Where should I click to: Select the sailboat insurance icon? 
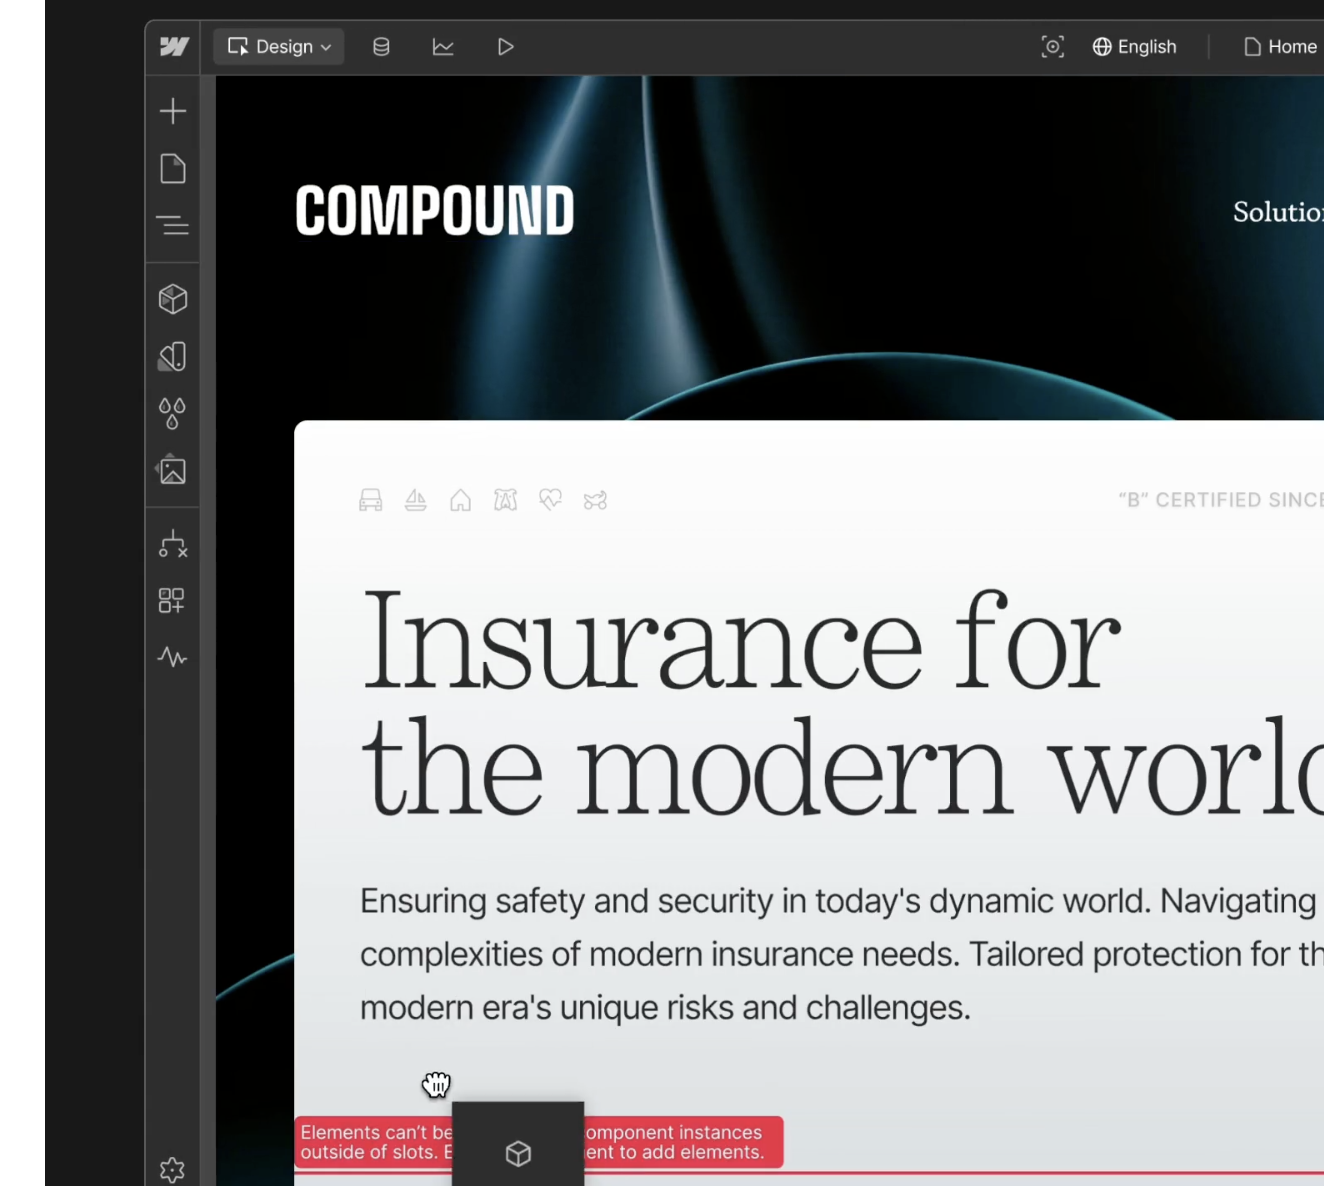pyautogui.click(x=416, y=500)
